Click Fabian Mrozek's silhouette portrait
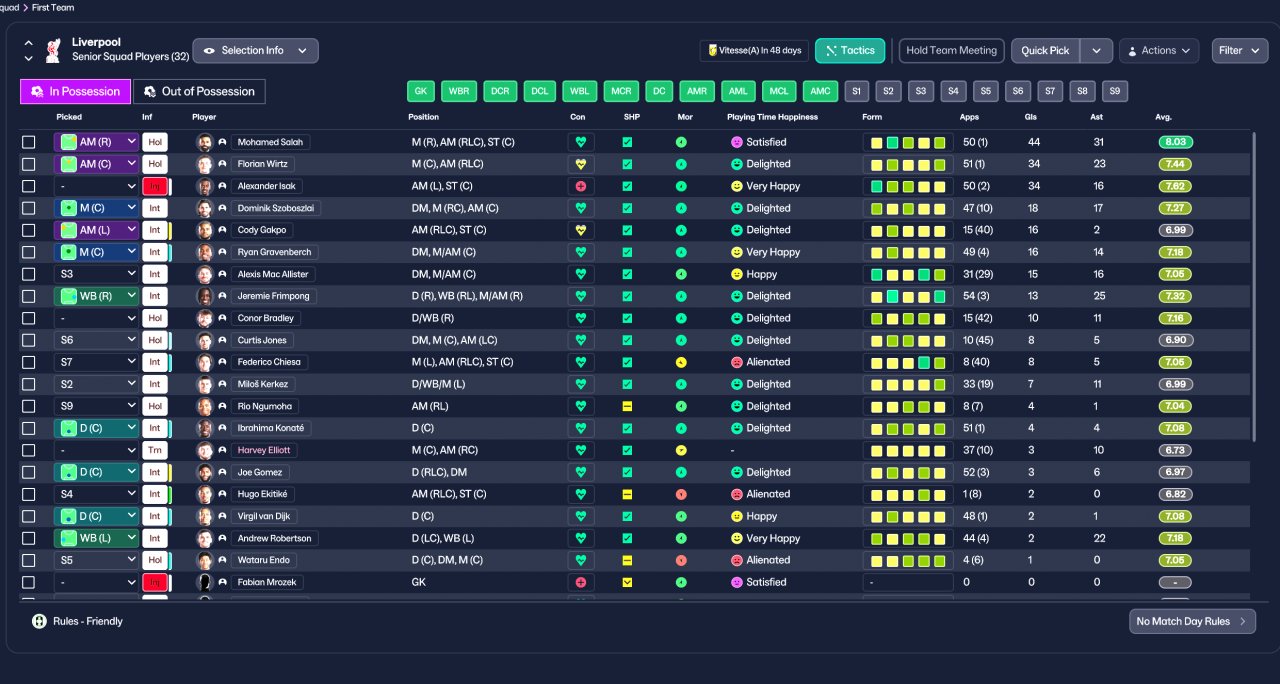Screen dimensions: 1280x684 tap(205, 582)
